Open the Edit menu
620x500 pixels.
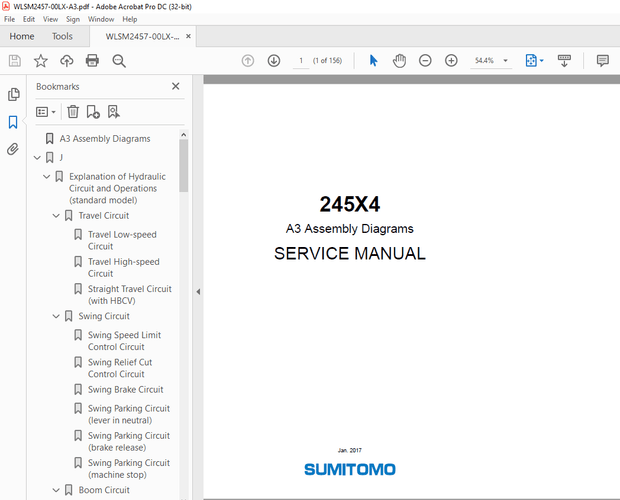click(28, 19)
